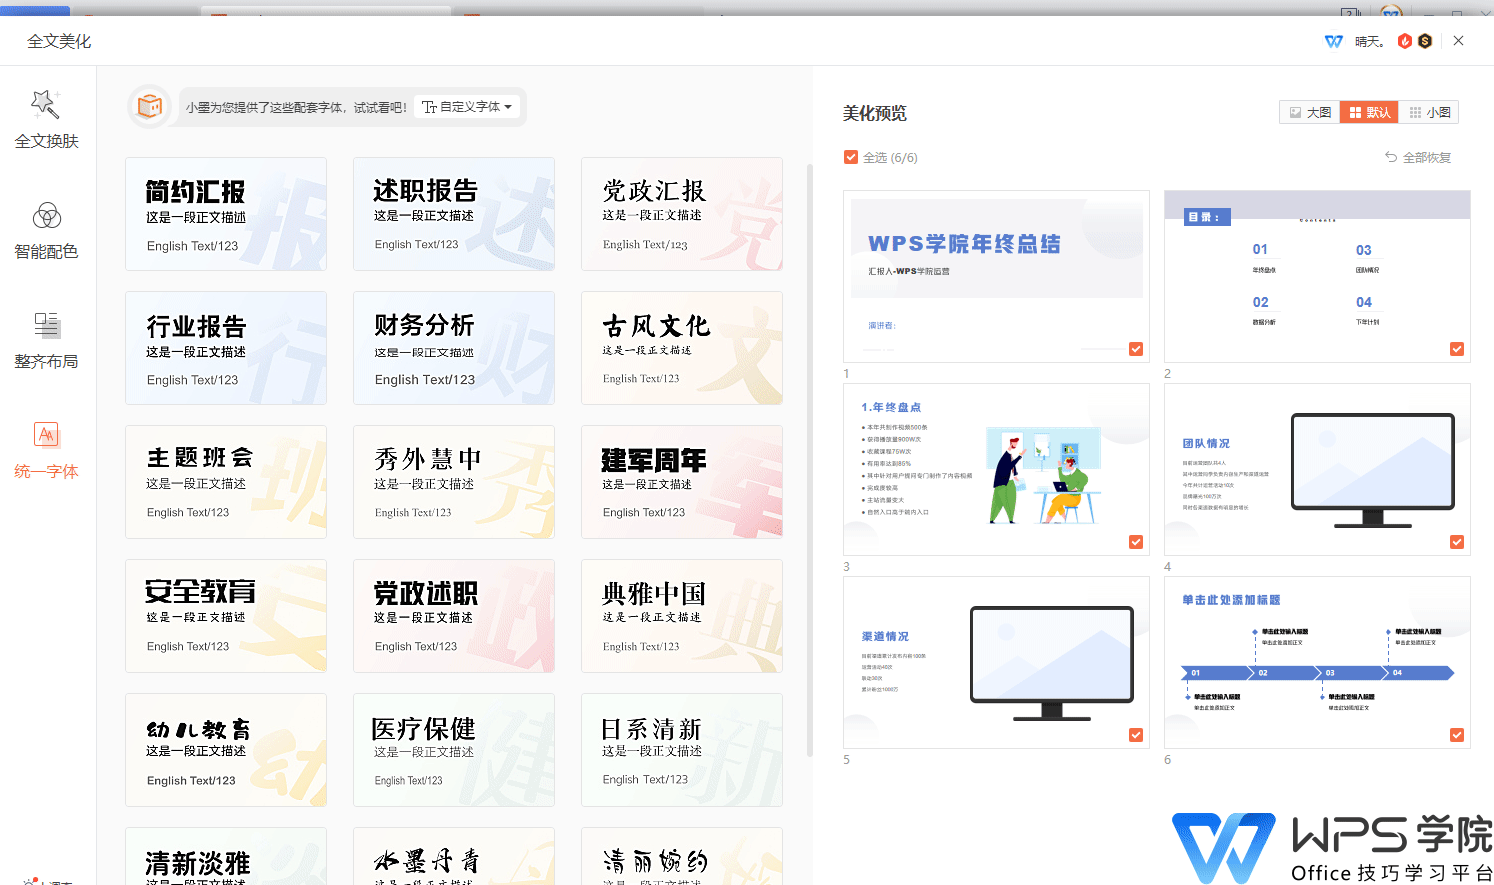Choose the 党政述职 font style card

tap(454, 616)
